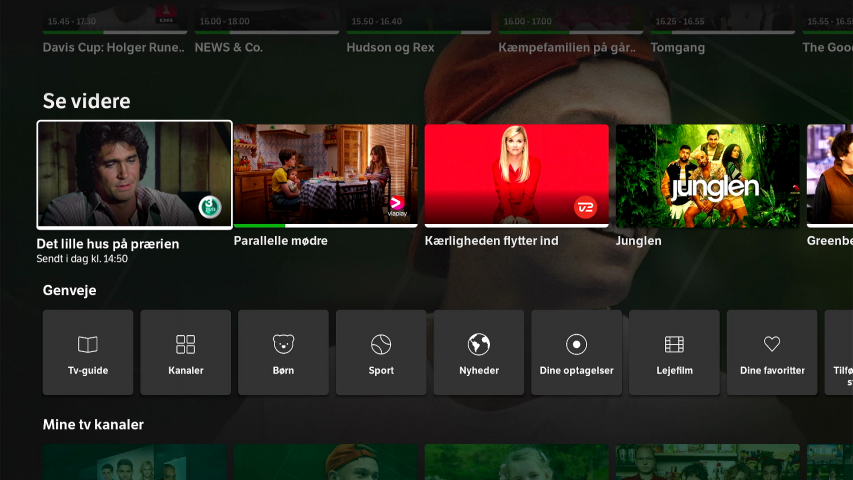
Task: Select the Tomgang live program
Action: 678,47
